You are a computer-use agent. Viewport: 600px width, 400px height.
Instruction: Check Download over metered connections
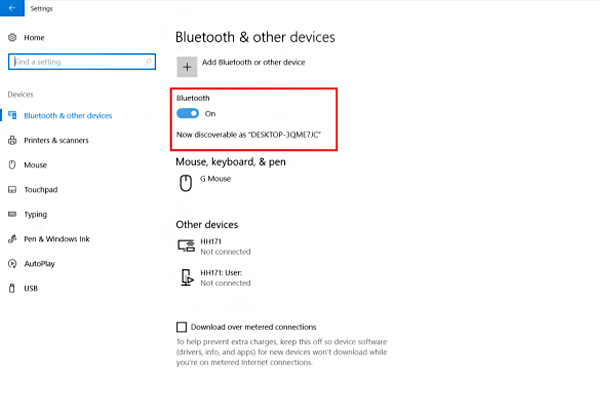click(181, 327)
